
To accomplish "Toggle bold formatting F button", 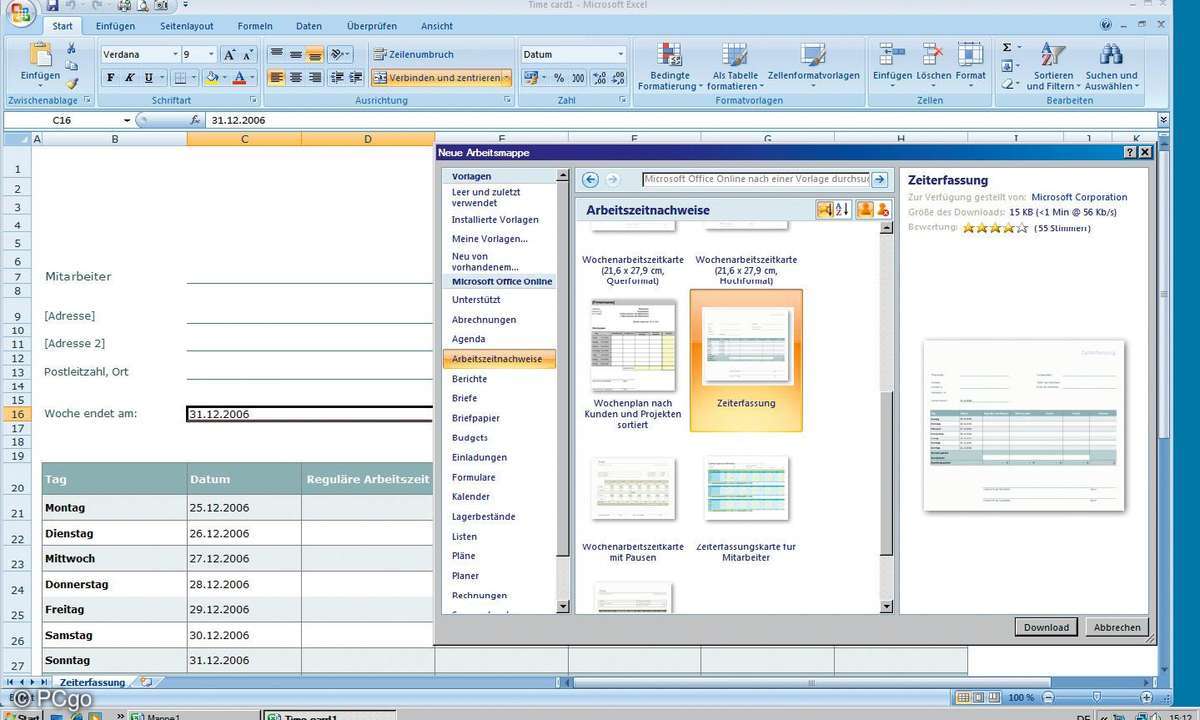I will click(x=110, y=78).
